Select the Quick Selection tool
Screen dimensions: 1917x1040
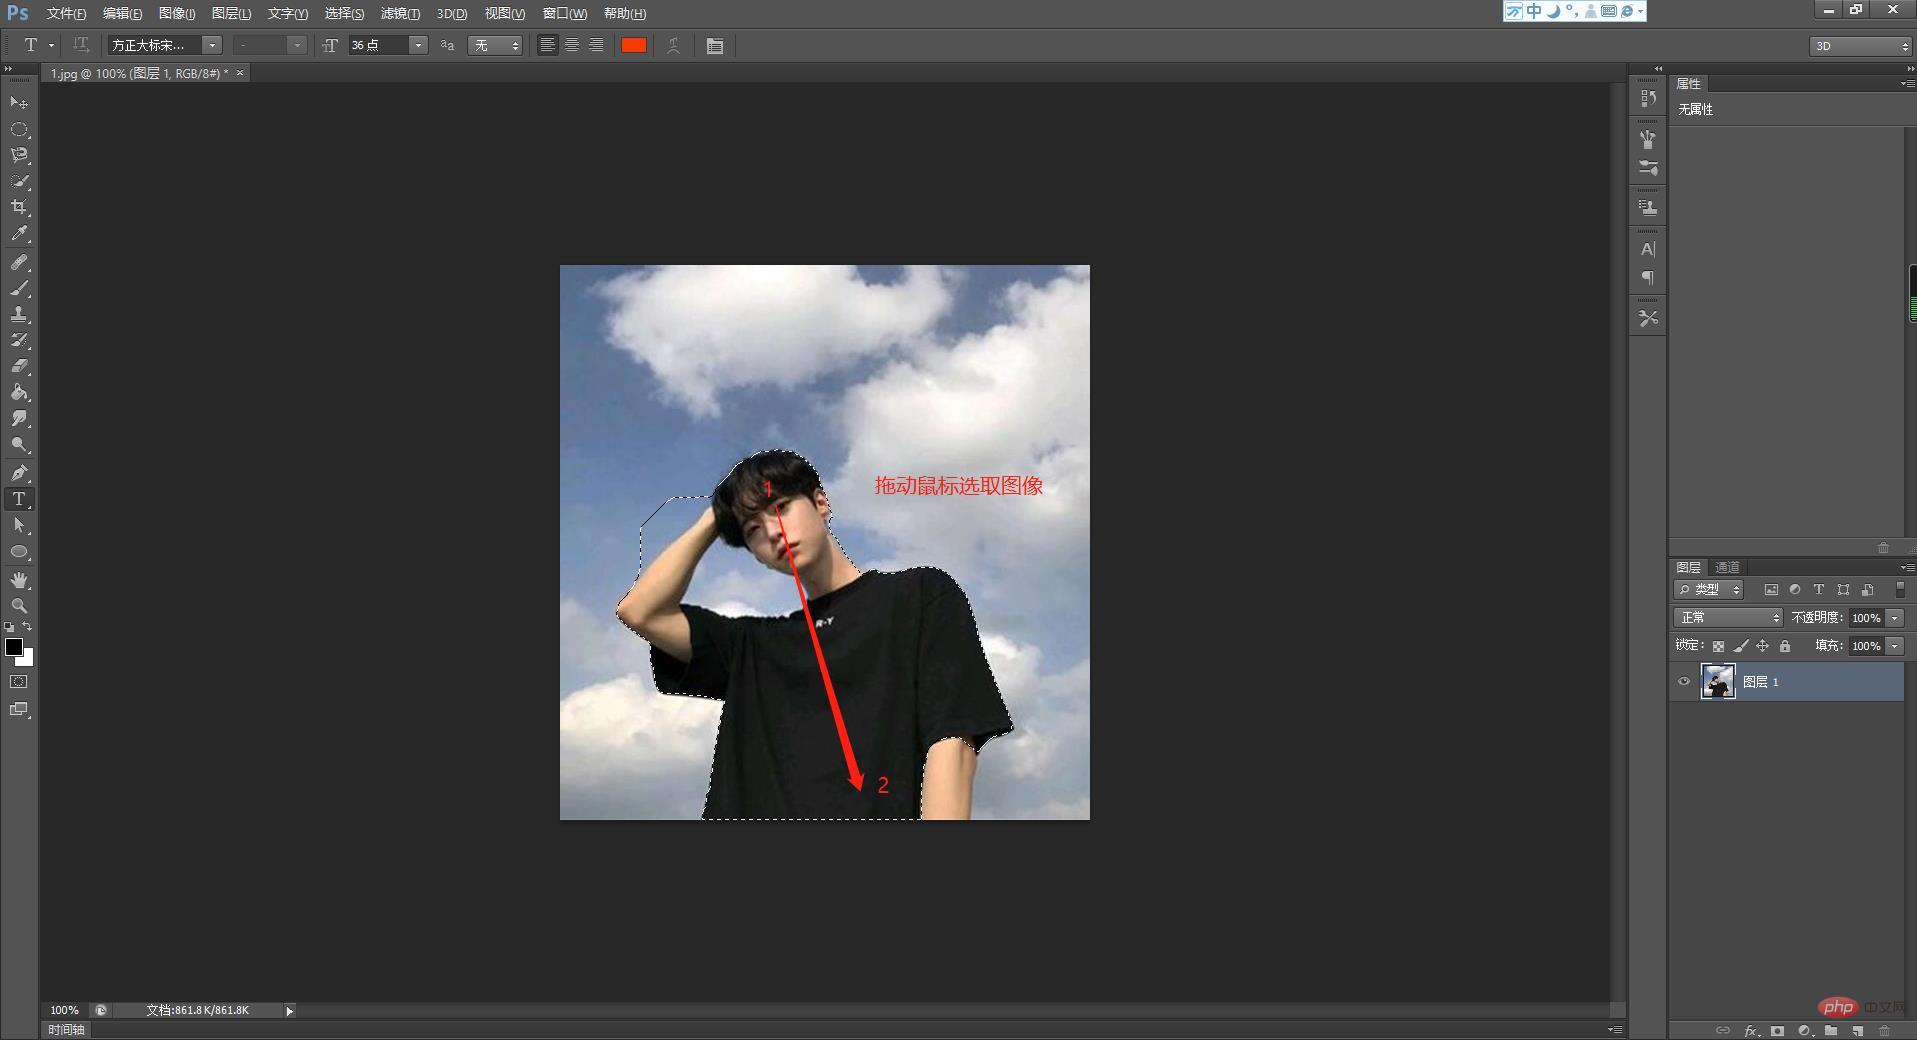pos(19,181)
